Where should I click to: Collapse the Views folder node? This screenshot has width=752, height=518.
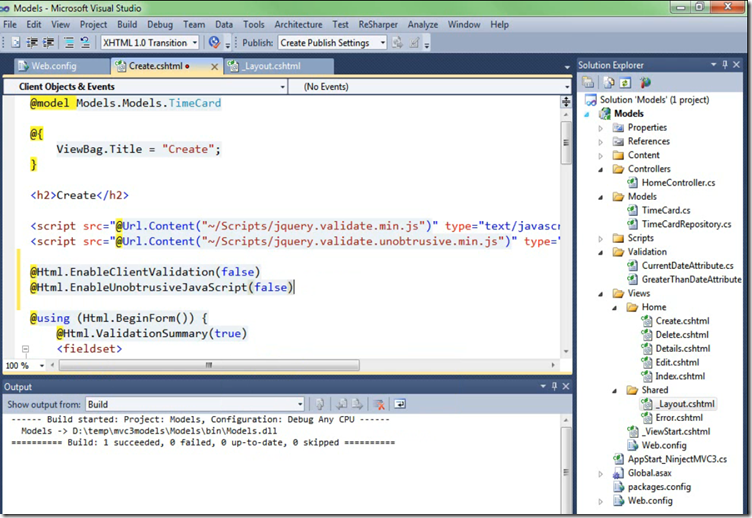point(600,294)
